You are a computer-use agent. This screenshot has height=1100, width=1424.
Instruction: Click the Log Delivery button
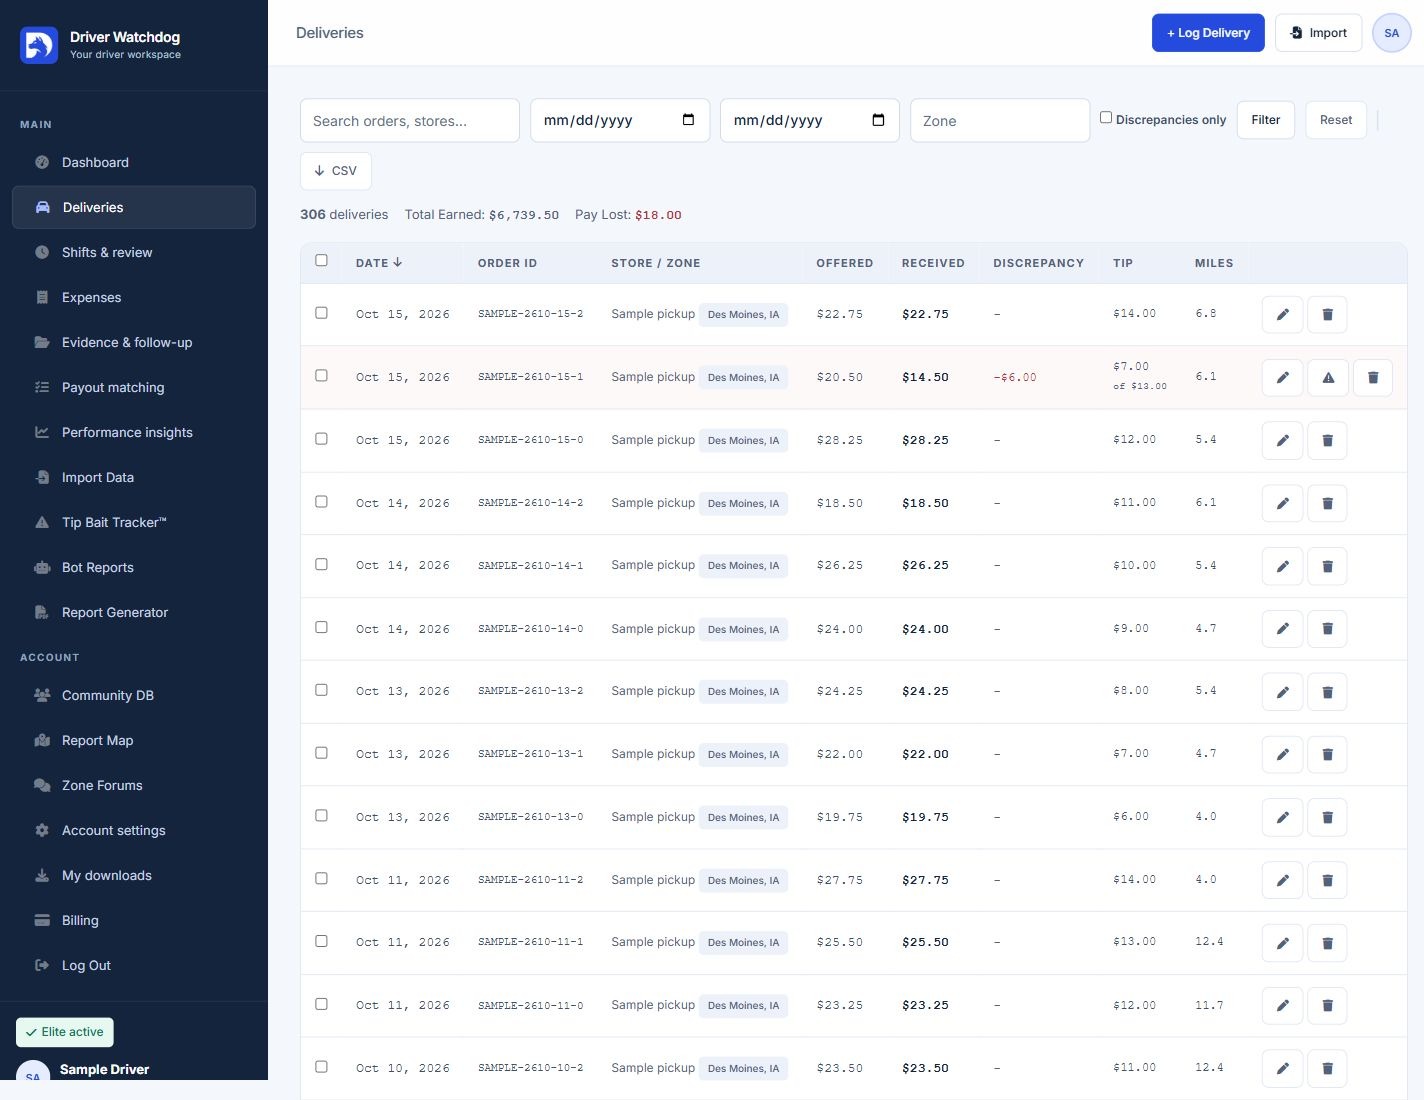[x=1208, y=33]
